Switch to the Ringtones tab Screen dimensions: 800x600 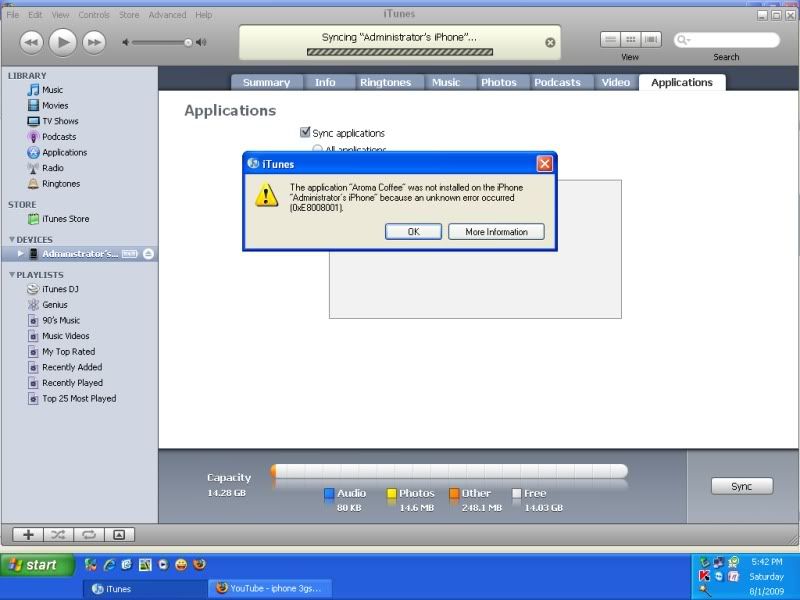[x=385, y=82]
